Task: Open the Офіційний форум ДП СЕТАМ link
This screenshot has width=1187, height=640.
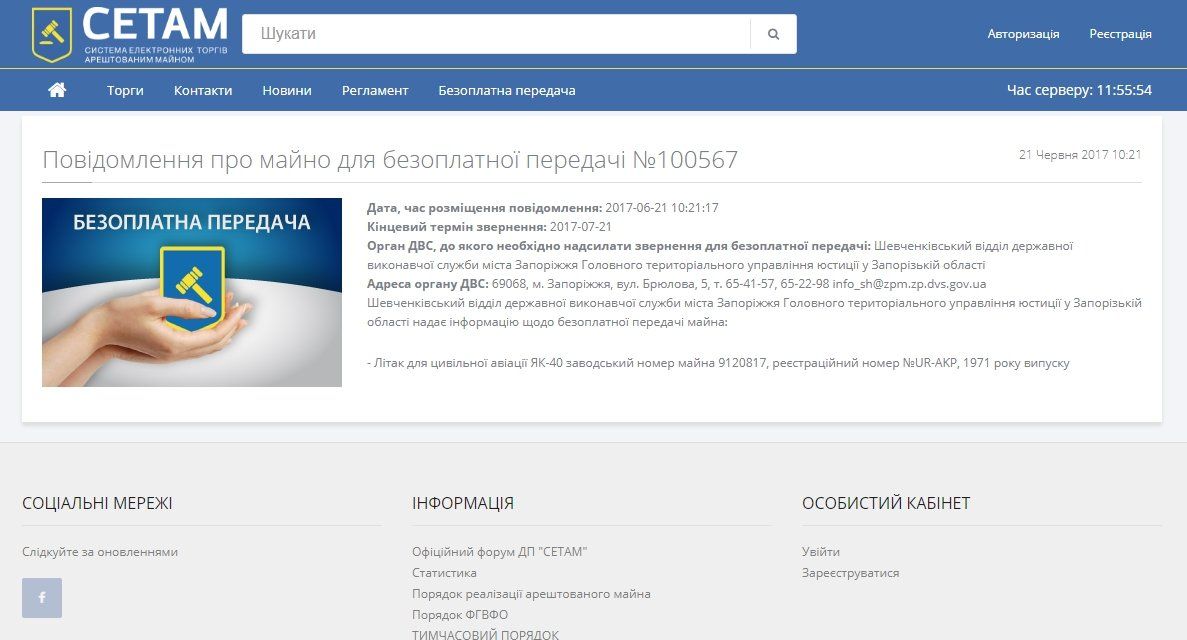Action: pyautogui.click(x=500, y=551)
